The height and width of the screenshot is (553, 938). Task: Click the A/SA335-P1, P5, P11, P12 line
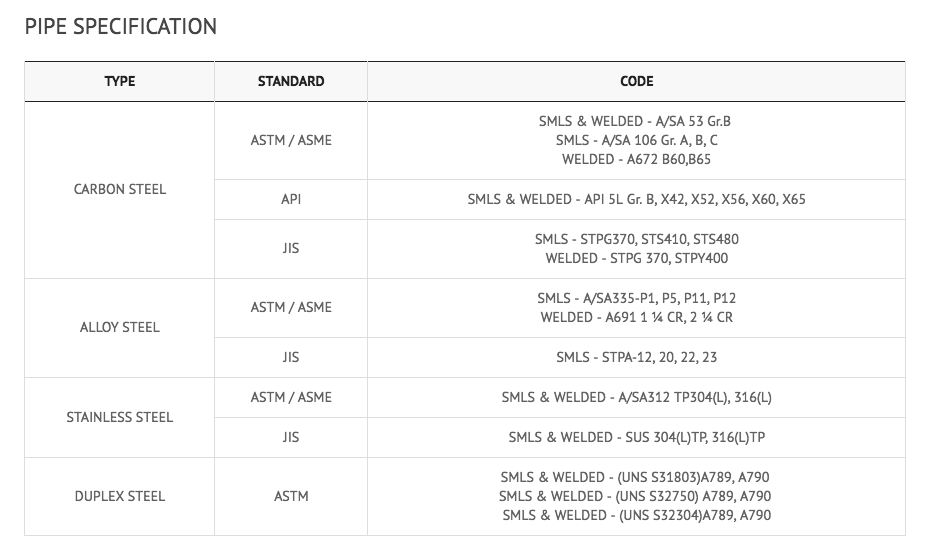coord(636,298)
